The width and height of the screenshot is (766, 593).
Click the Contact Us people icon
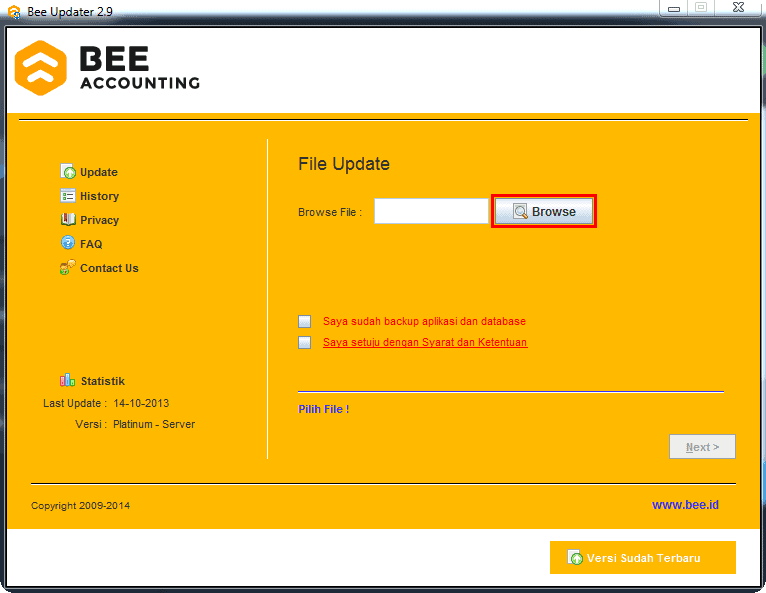coord(68,267)
